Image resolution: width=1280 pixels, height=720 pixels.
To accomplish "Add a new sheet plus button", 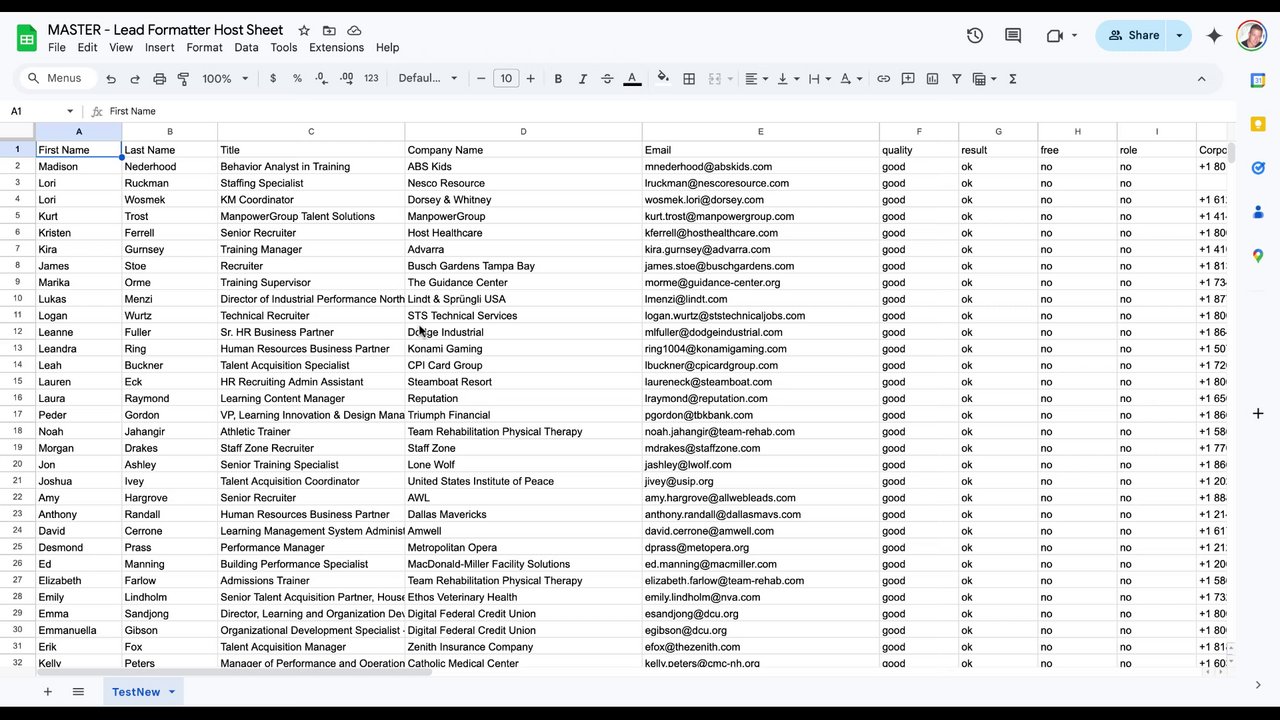I will [x=47, y=692].
